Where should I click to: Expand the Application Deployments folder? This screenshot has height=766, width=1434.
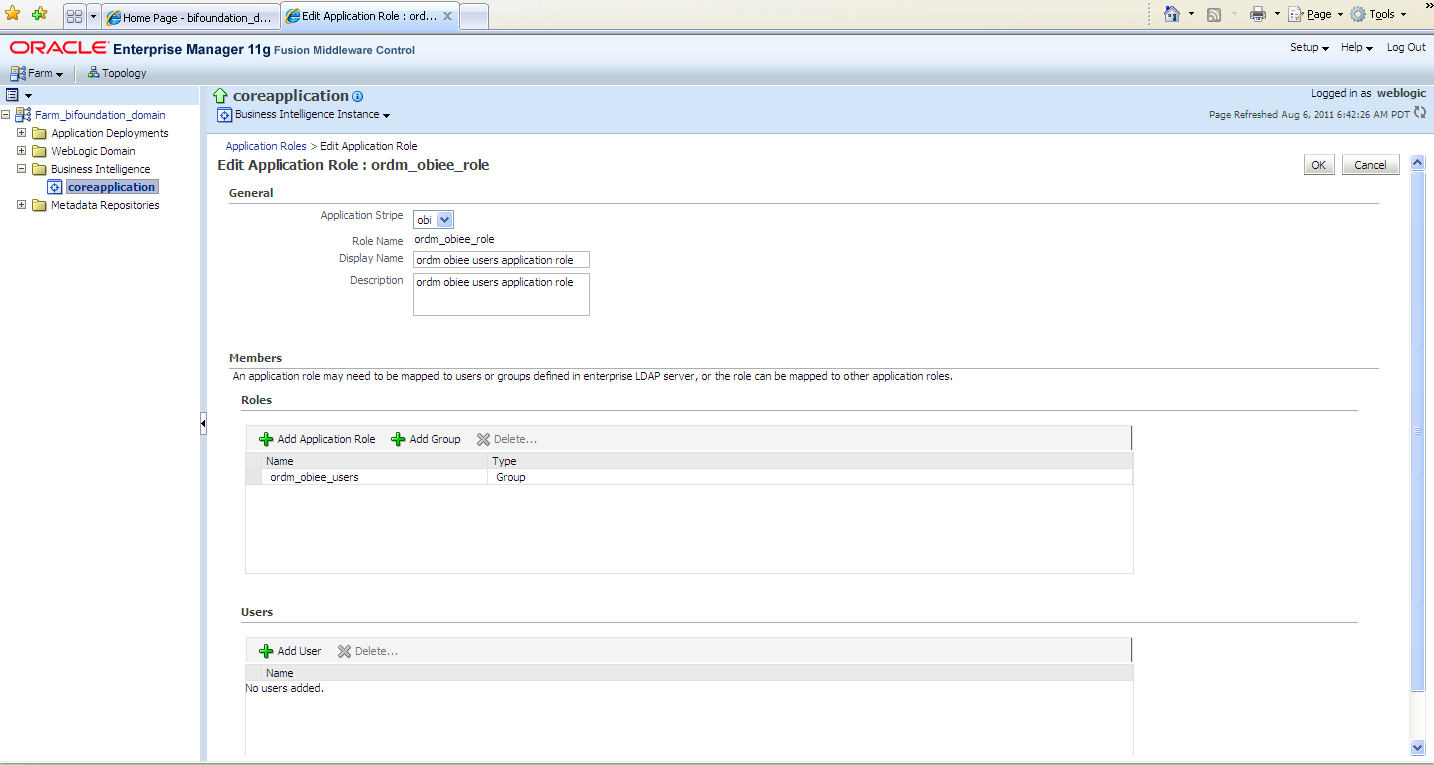coord(22,133)
